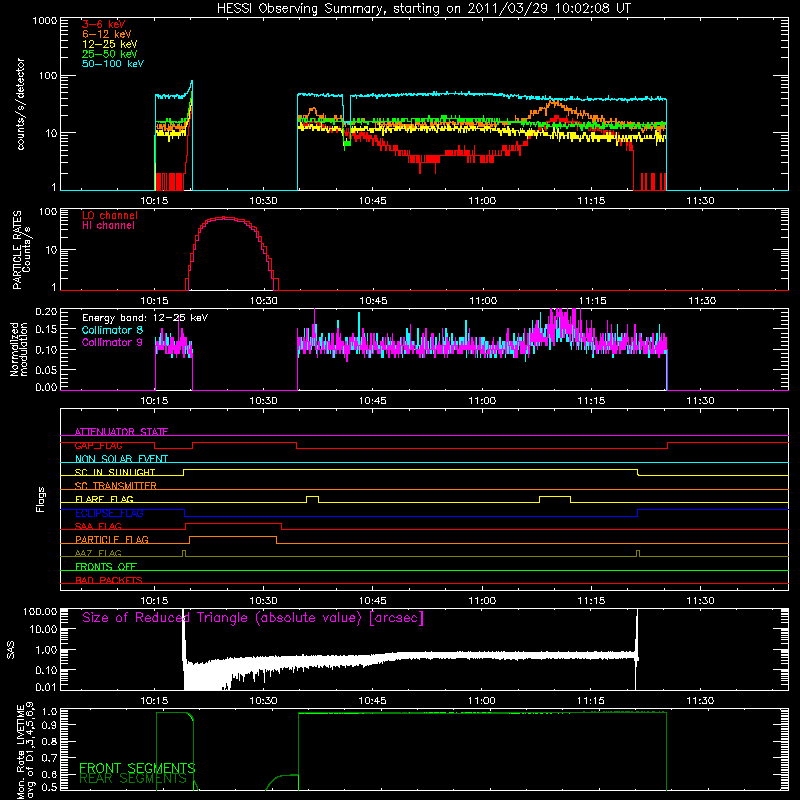Click the HI channel legend label

(x=108, y=226)
